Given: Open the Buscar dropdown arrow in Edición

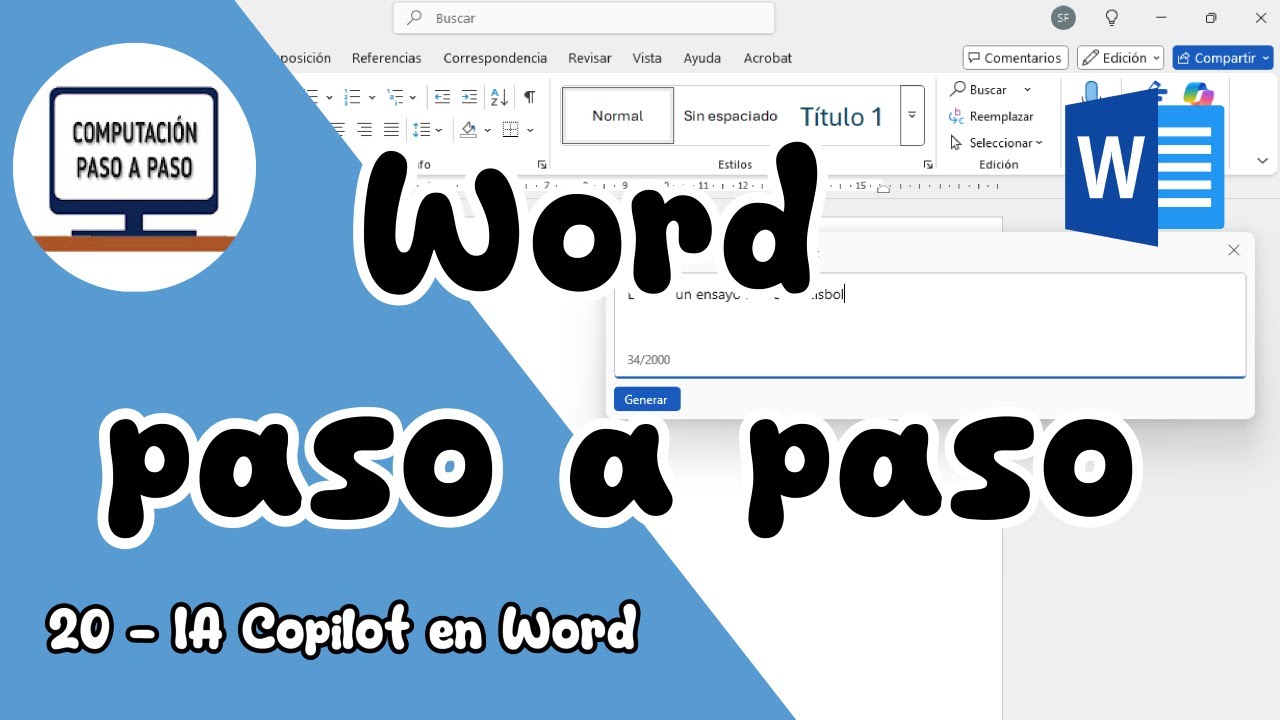Looking at the screenshot, I should point(1027,89).
